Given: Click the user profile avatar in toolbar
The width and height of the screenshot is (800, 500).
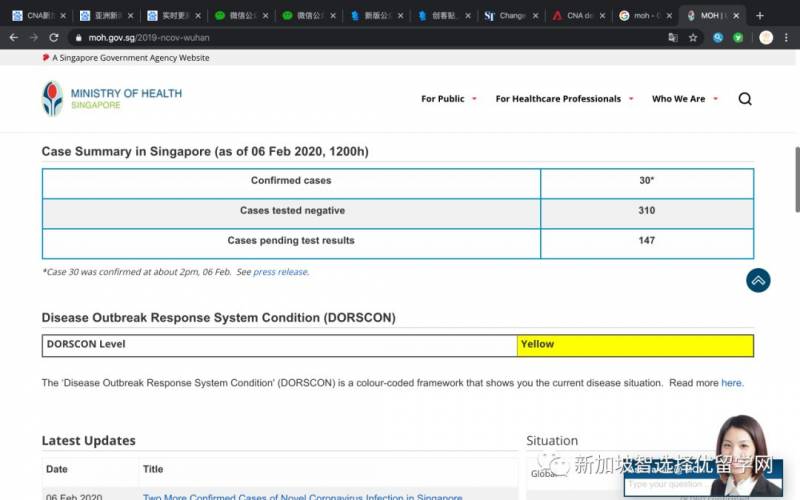Looking at the screenshot, I should [766, 38].
